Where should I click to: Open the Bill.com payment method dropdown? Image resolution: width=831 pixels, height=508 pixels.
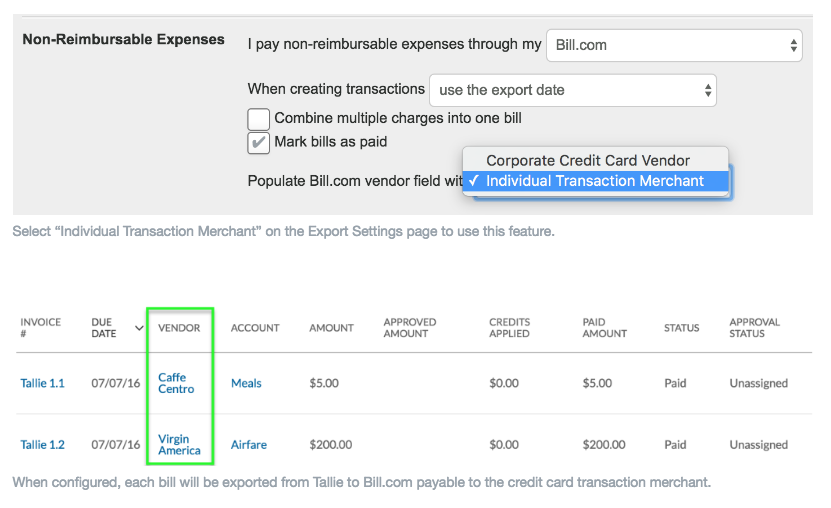click(x=674, y=46)
